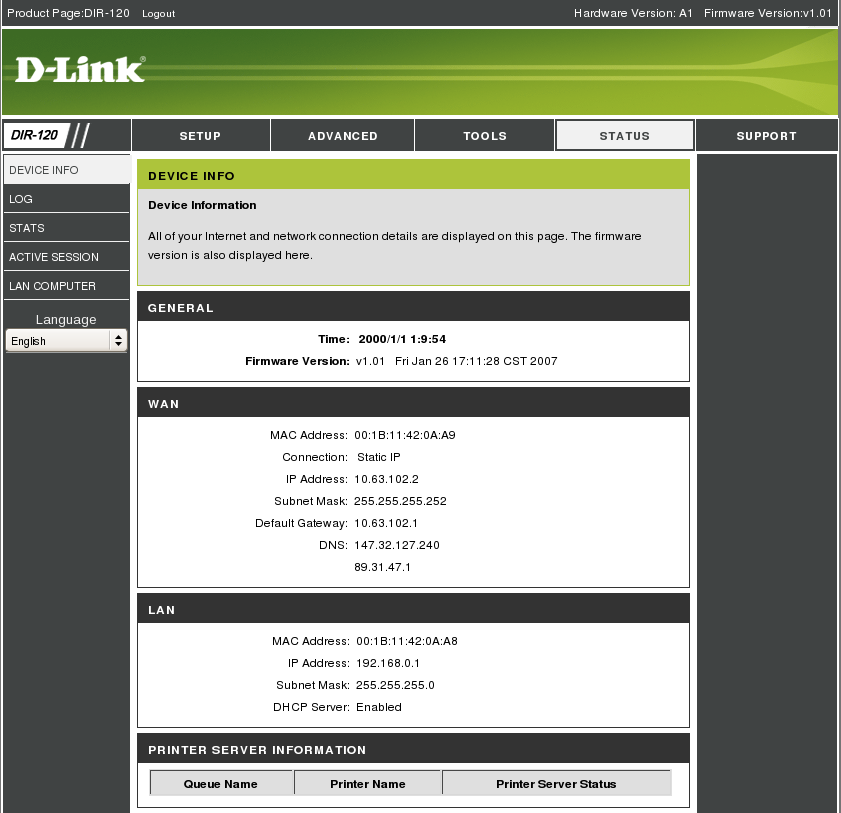The image size is (841, 813).
Task: Click default gateway 10.63.102.1
Action: pos(386,523)
